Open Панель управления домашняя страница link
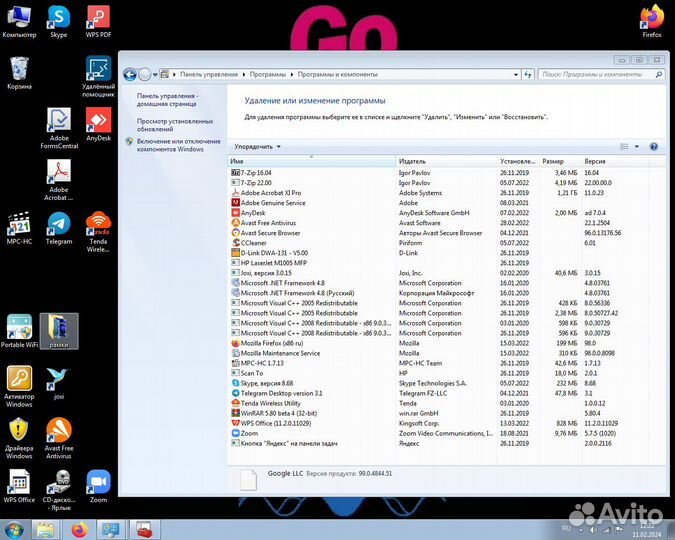 [167, 99]
